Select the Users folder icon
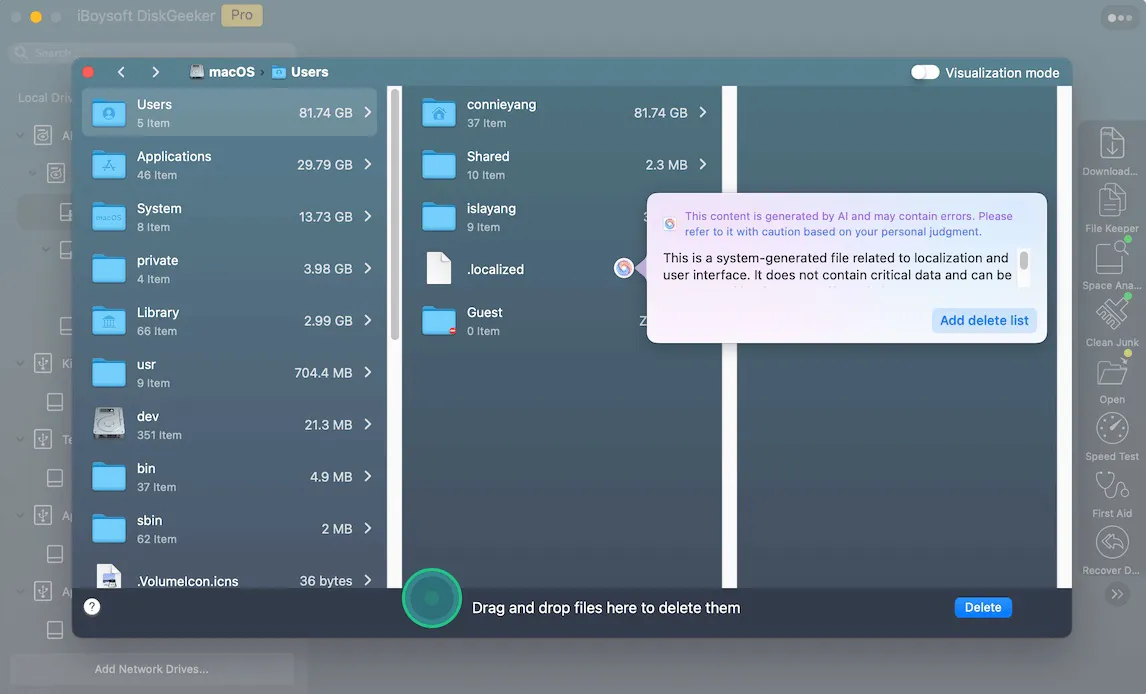Image resolution: width=1146 pixels, height=694 pixels. click(109, 113)
